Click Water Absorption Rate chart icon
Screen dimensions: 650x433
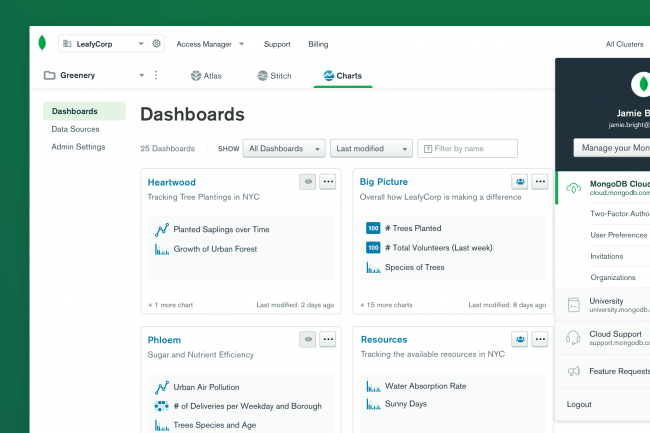(x=373, y=386)
